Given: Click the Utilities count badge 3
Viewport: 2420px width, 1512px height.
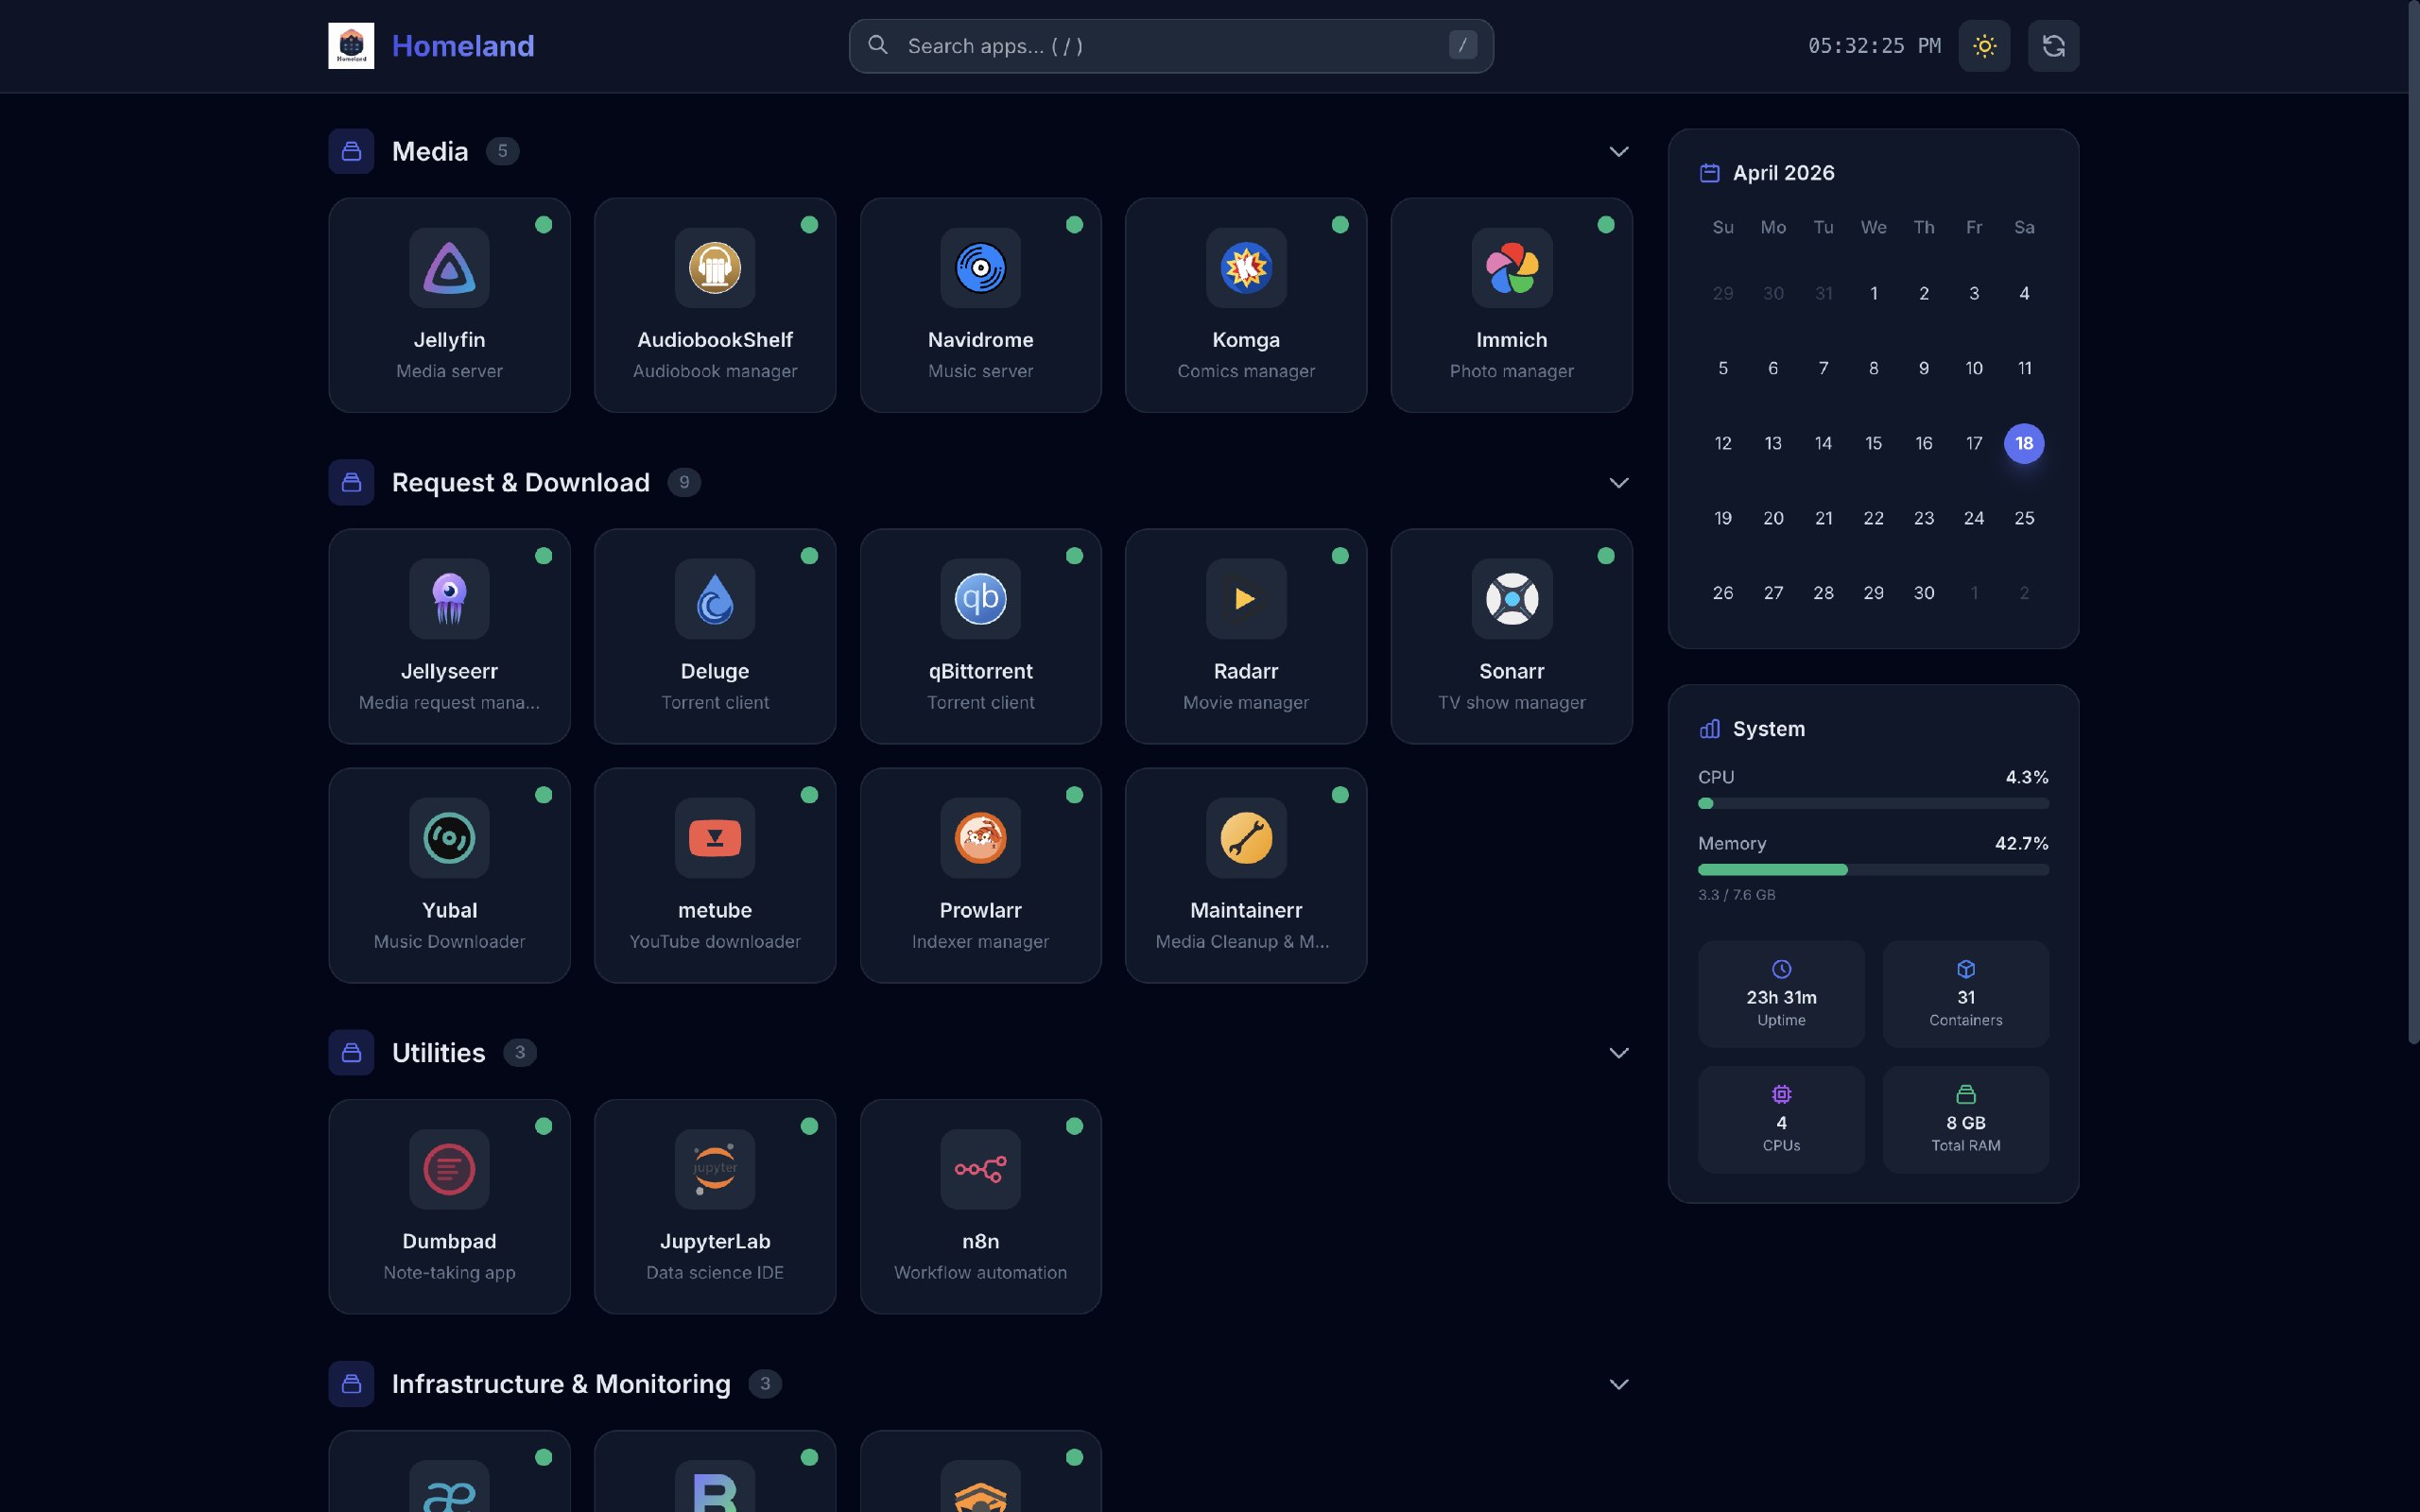Looking at the screenshot, I should [x=519, y=1052].
